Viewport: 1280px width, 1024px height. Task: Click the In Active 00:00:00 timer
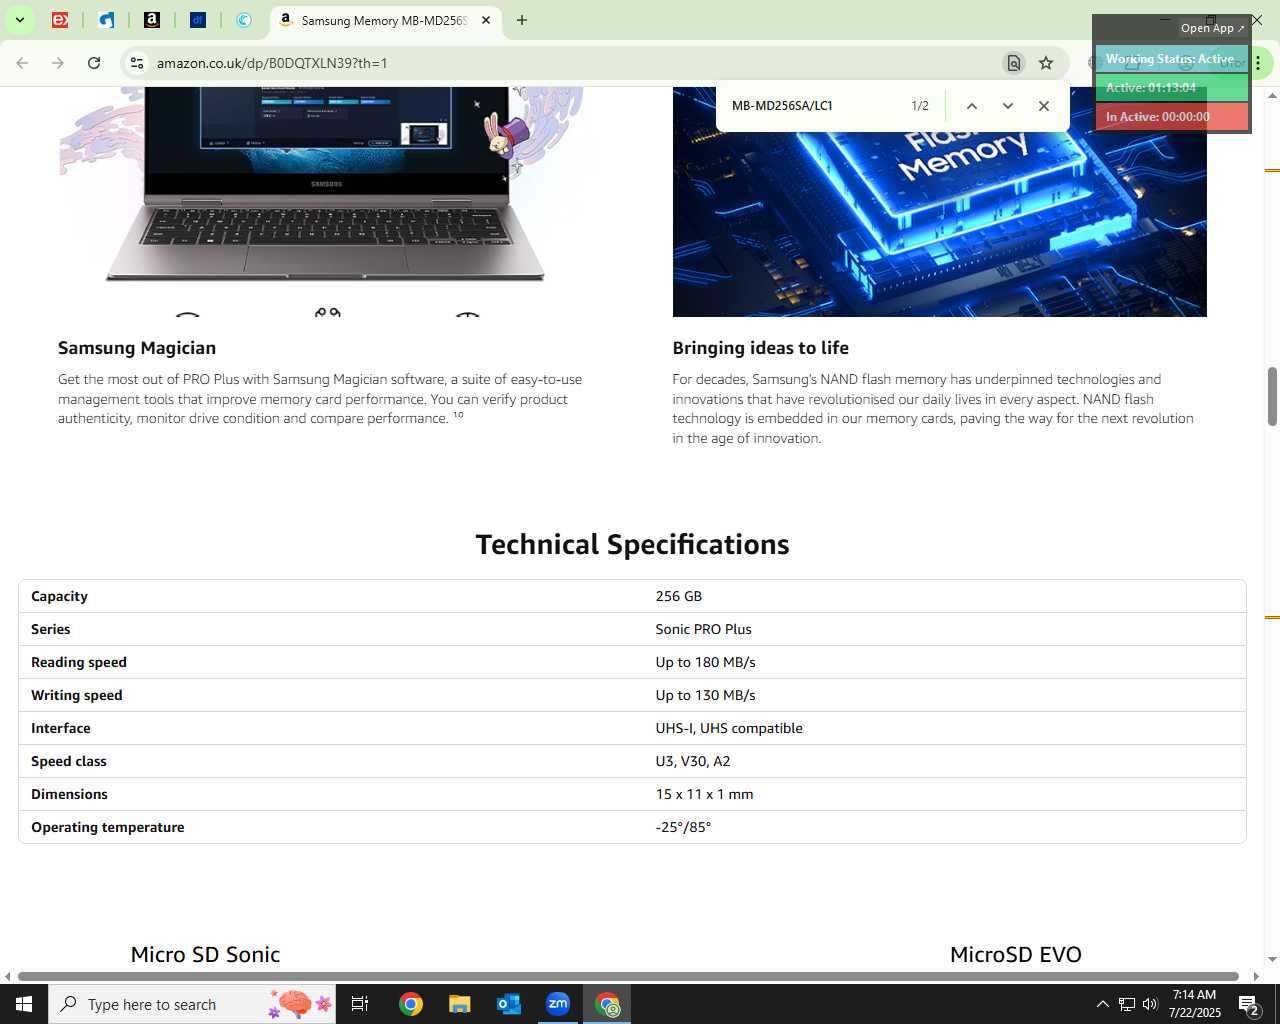coord(1171,117)
